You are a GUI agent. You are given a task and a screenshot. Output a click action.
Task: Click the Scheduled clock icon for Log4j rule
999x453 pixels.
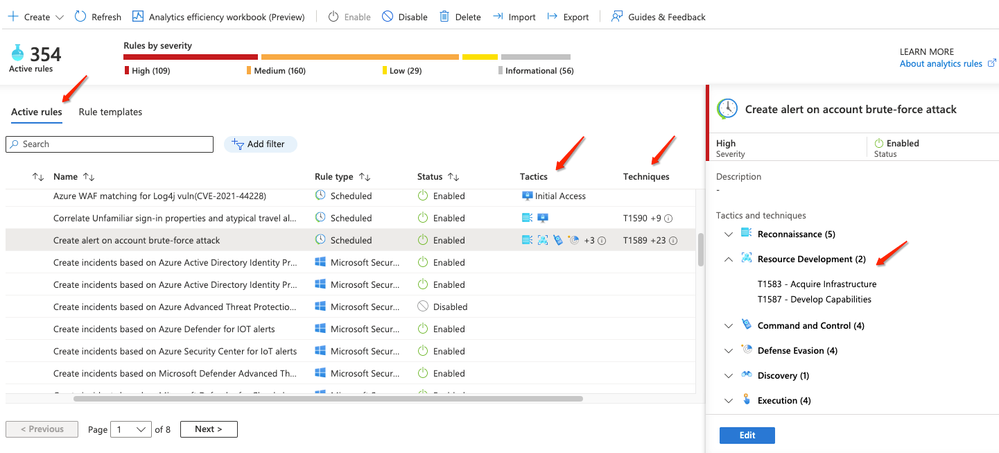(x=320, y=196)
